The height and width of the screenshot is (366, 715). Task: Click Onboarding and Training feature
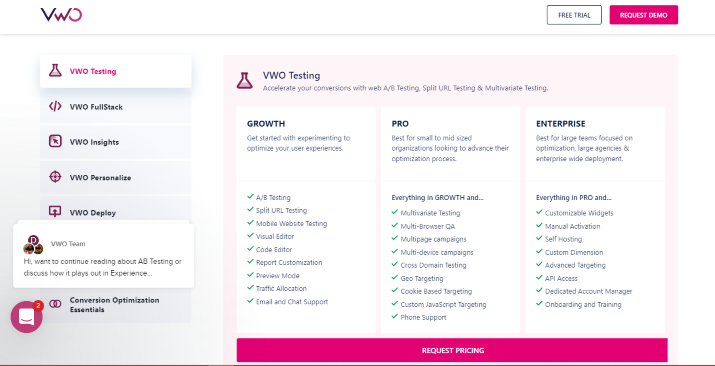[x=583, y=304]
